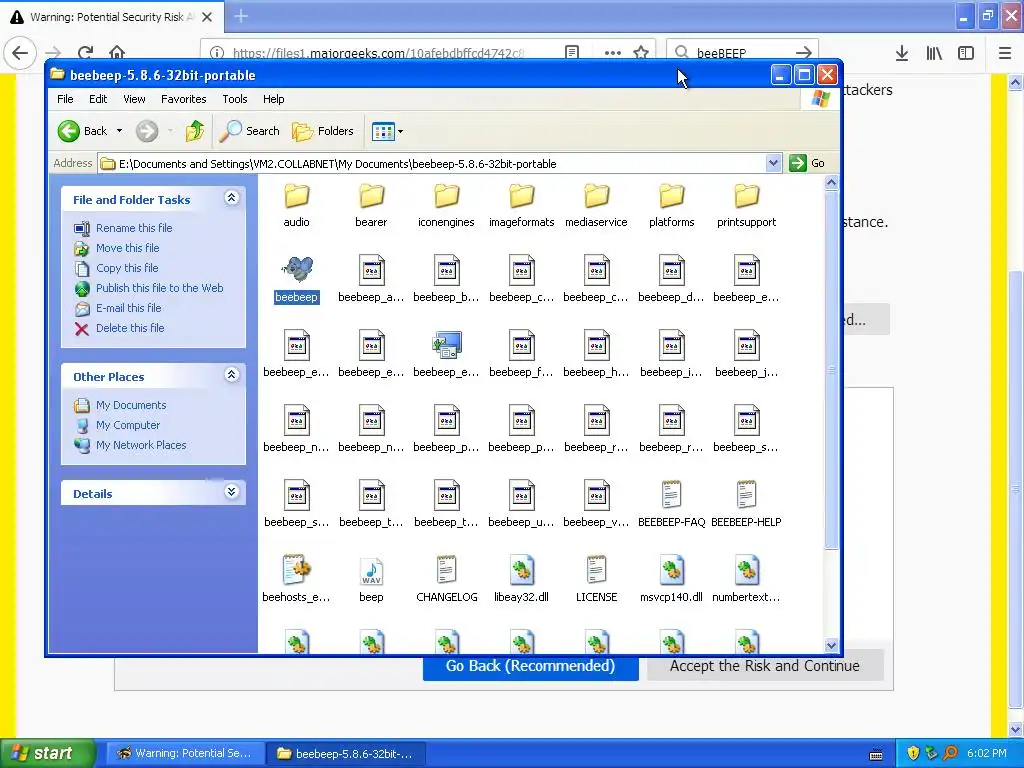This screenshot has height=768, width=1024.
Task: Expand the address bar dropdown
Action: tap(773, 163)
